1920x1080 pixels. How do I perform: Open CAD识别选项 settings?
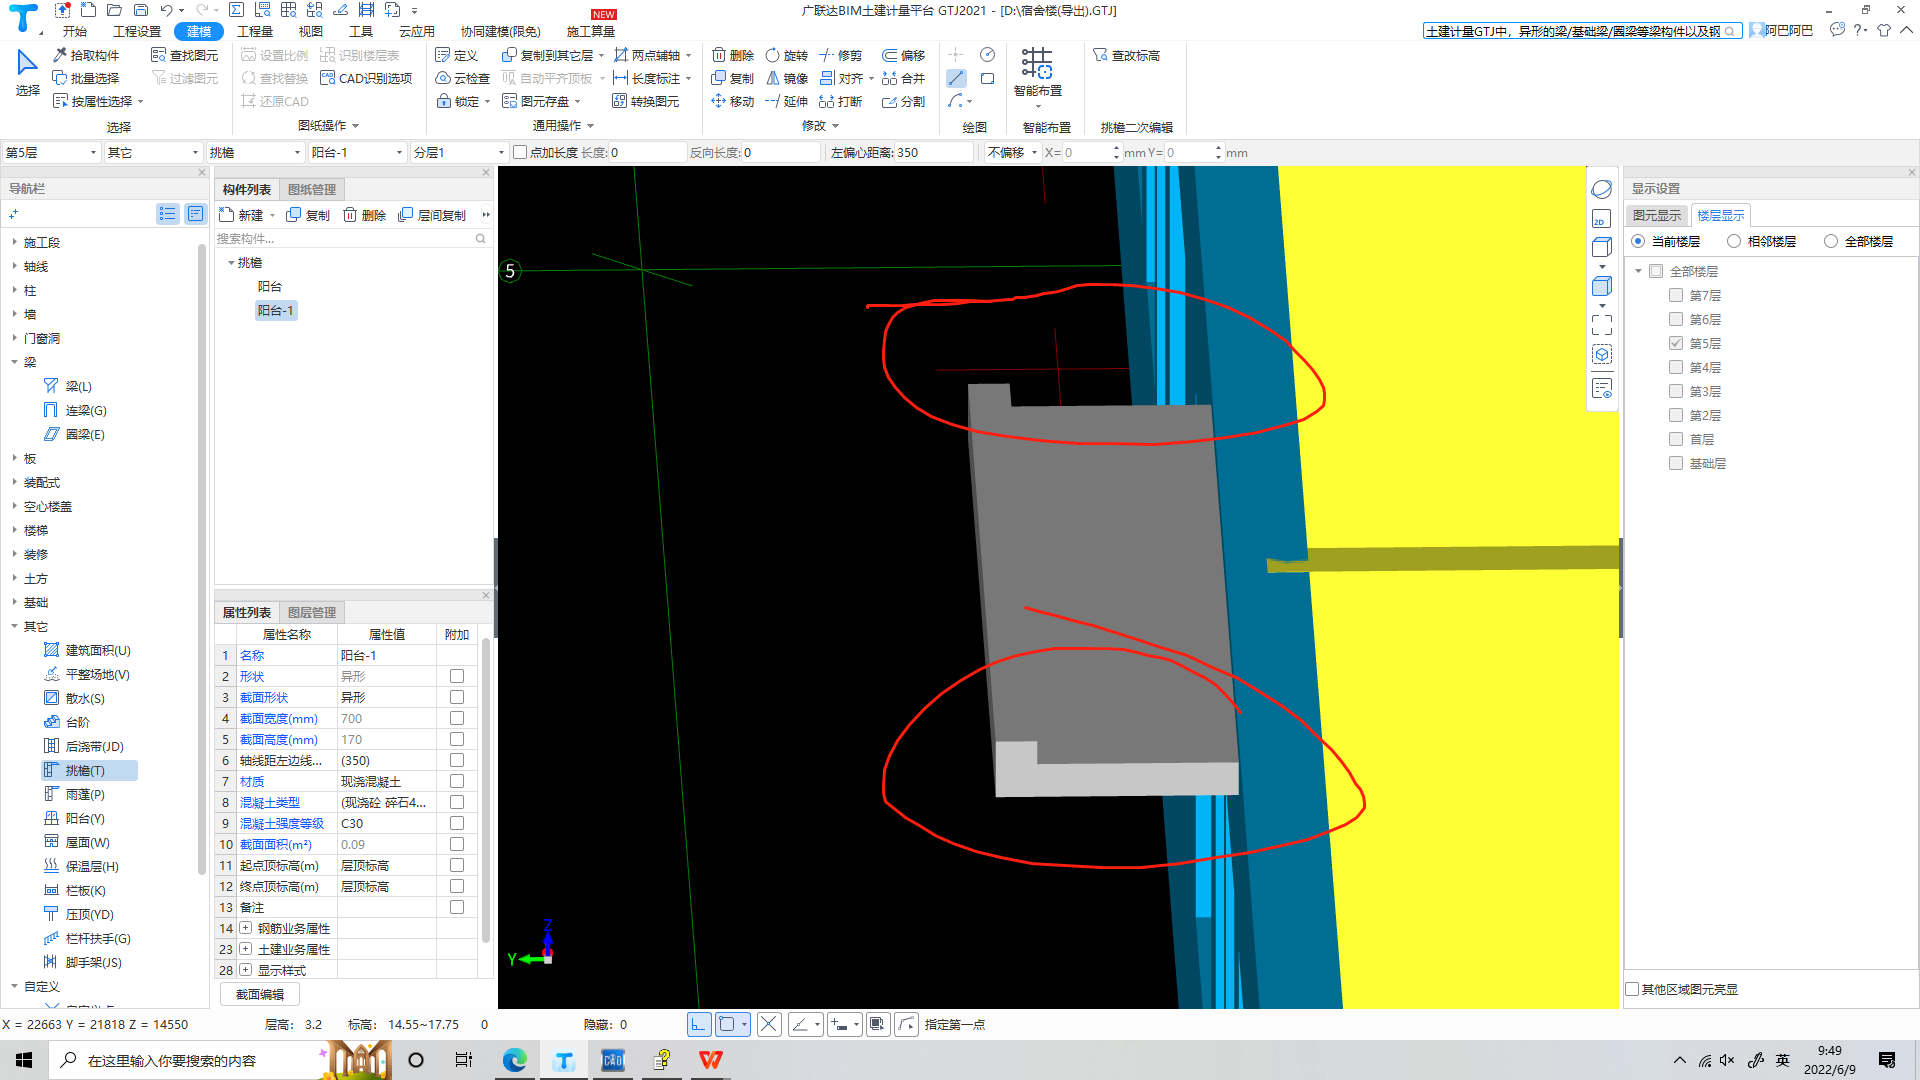(x=366, y=78)
